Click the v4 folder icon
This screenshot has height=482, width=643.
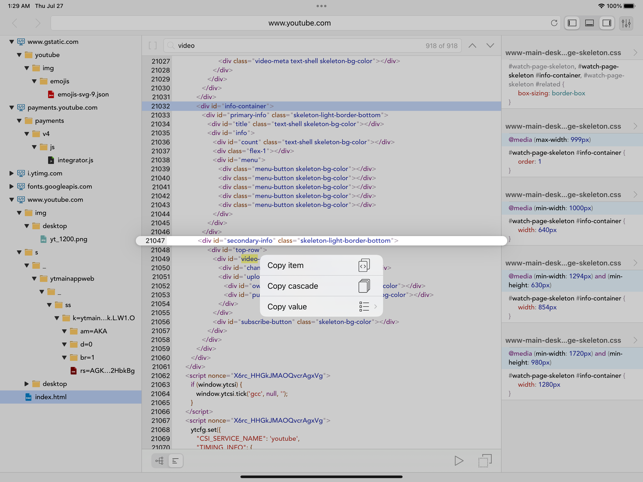point(36,134)
